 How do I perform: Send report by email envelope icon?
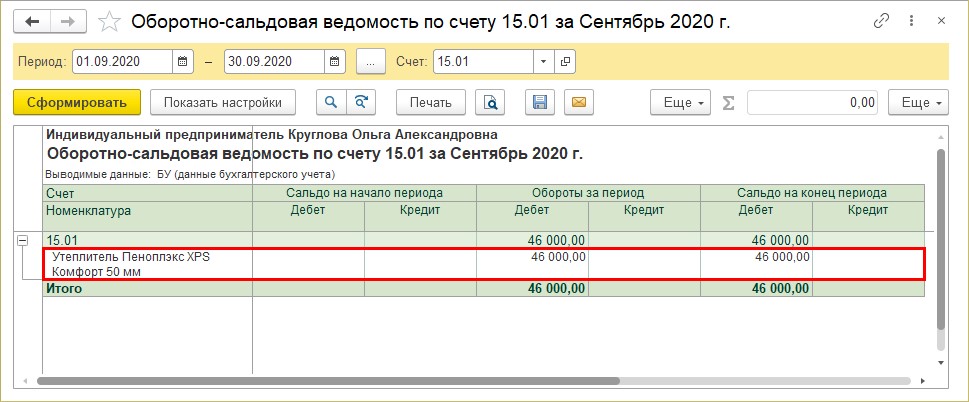pyautogui.click(x=578, y=103)
